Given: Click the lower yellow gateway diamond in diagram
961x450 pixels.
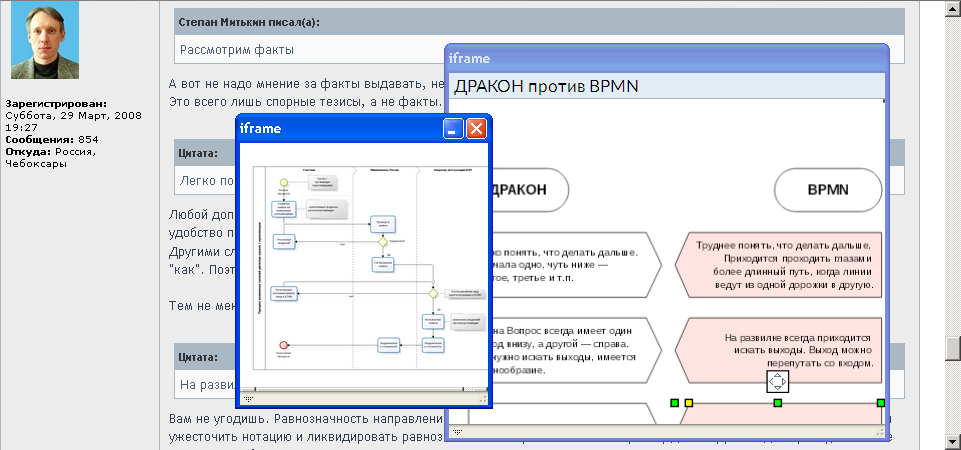Looking at the screenshot, I should pos(433,294).
